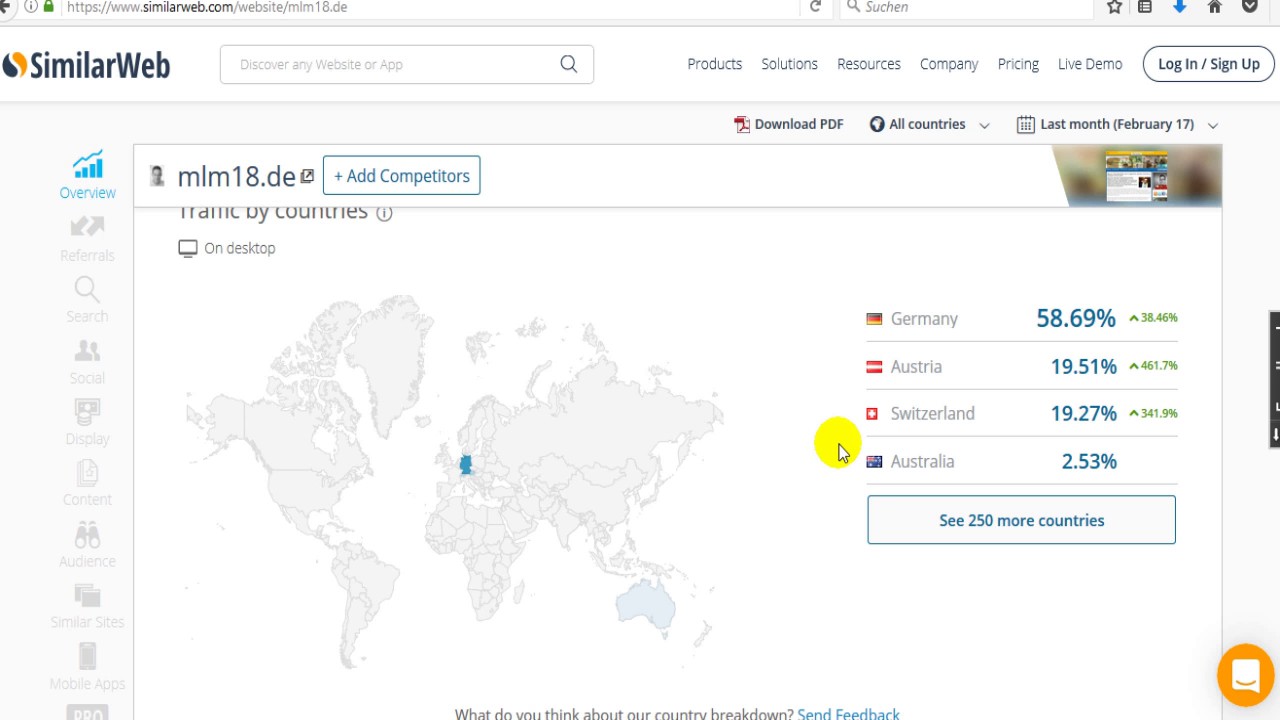The height and width of the screenshot is (720, 1280).
Task: Click the SimilarWeb logo
Action: 86,65
